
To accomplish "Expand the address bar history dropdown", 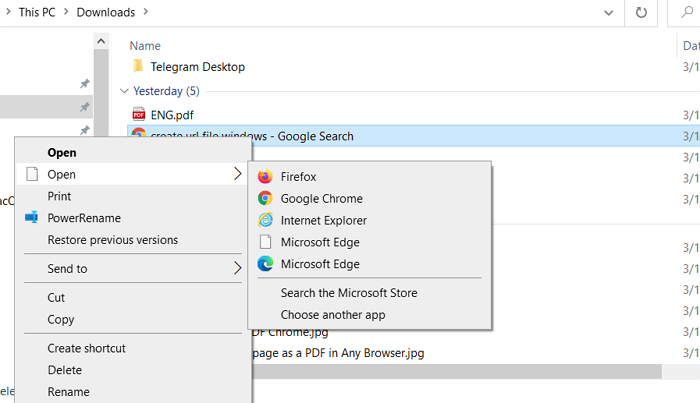I will [608, 13].
